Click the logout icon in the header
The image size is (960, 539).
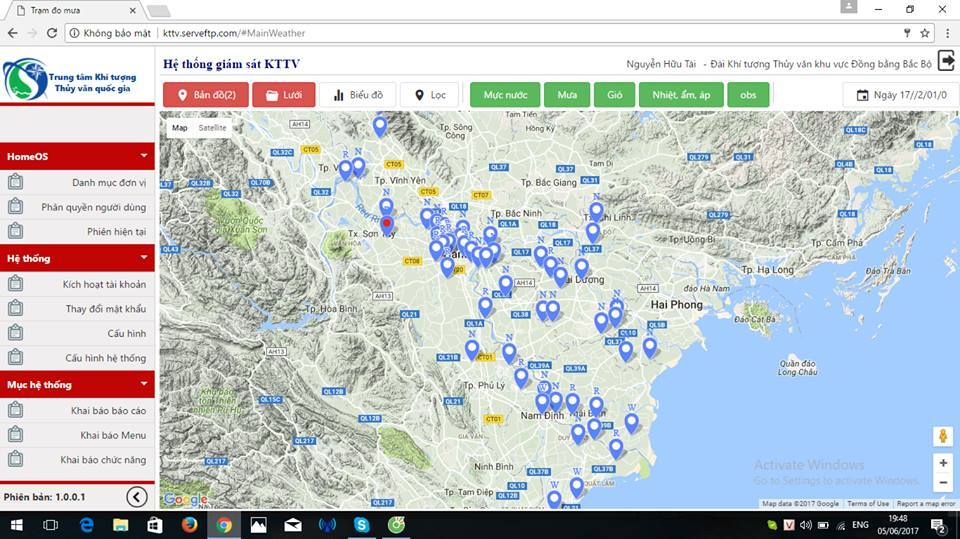point(946,62)
